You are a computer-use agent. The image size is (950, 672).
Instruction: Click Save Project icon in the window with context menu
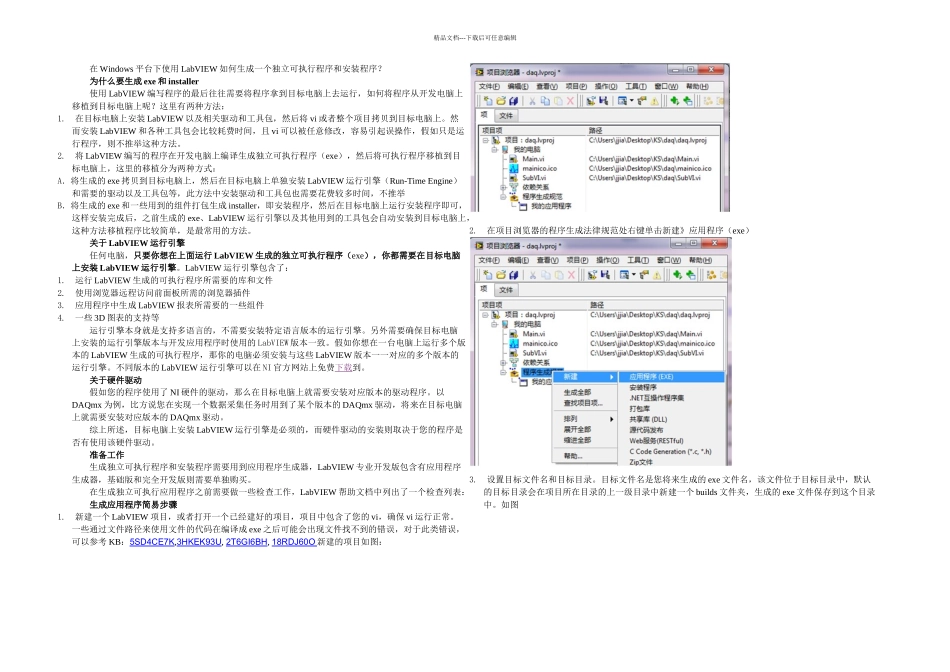point(605,275)
